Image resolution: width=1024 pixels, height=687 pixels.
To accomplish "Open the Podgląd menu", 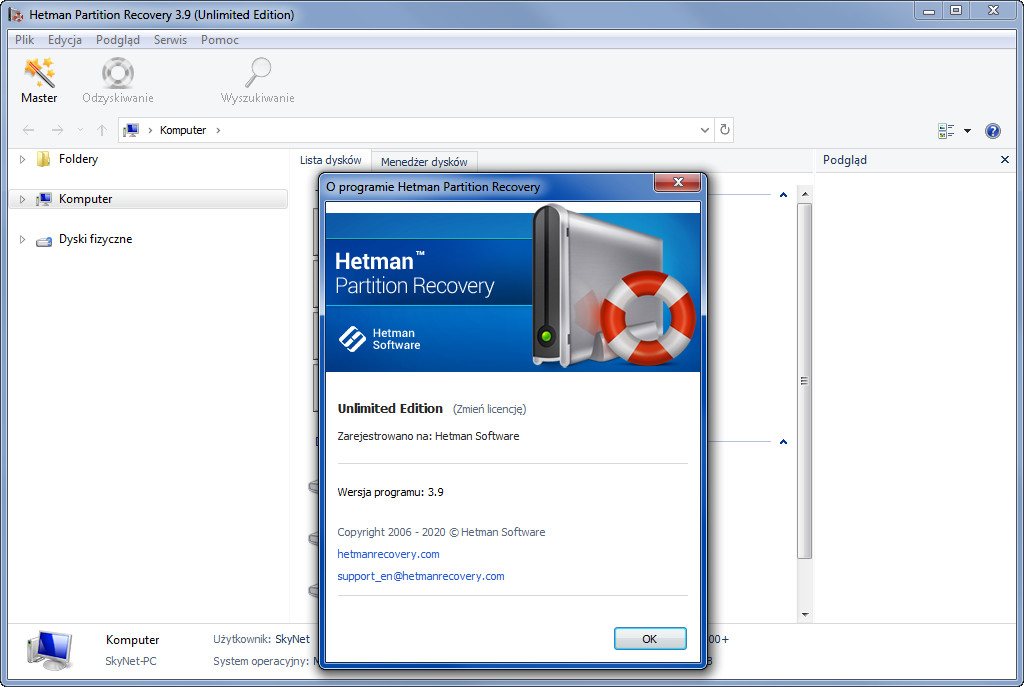I will pos(118,40).
